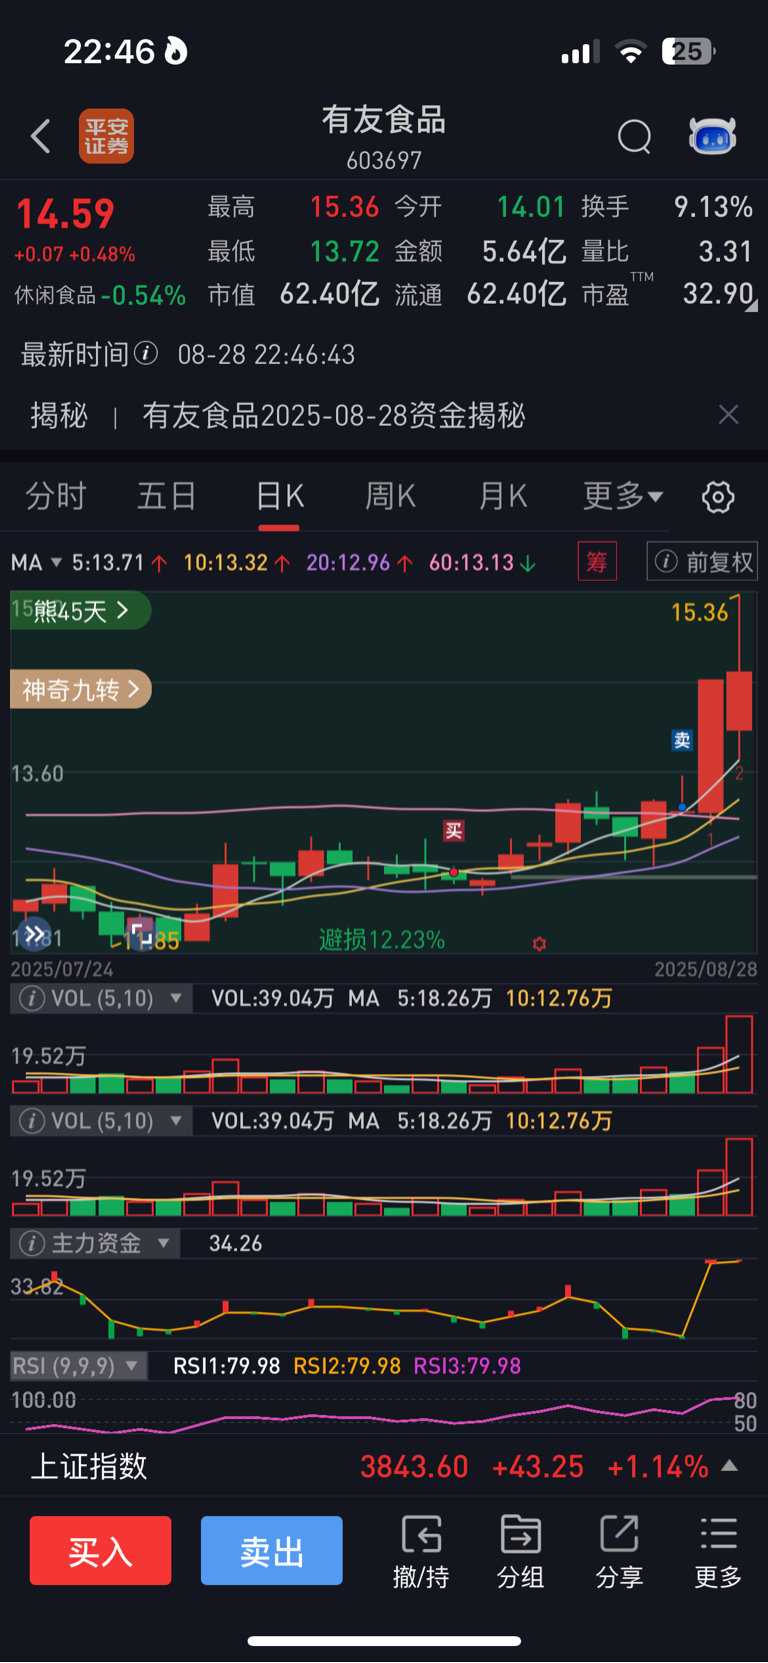Tap the blue 卖出 button
This screenshot has width=768, height=1663.
(x=272, y=1551)
